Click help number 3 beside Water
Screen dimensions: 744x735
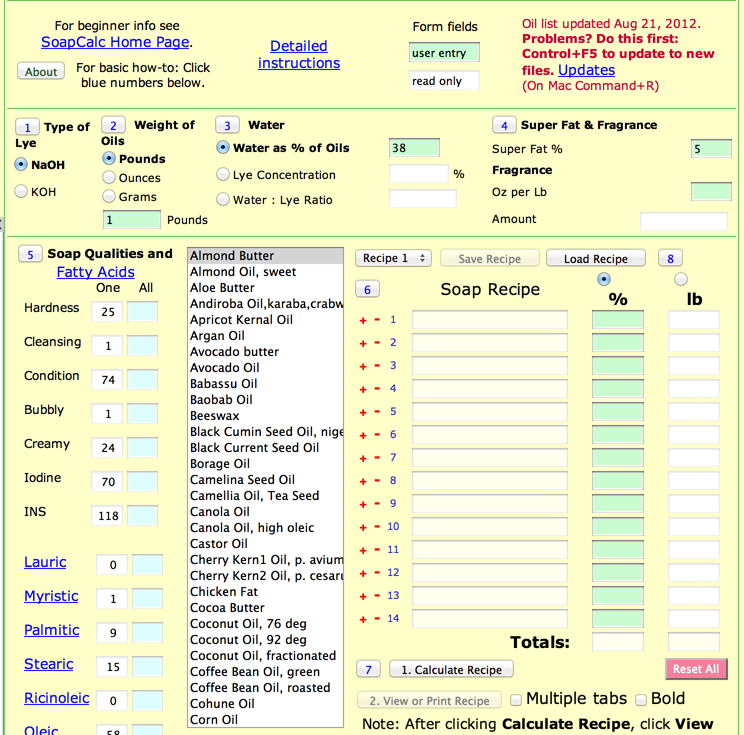point(227,125)
